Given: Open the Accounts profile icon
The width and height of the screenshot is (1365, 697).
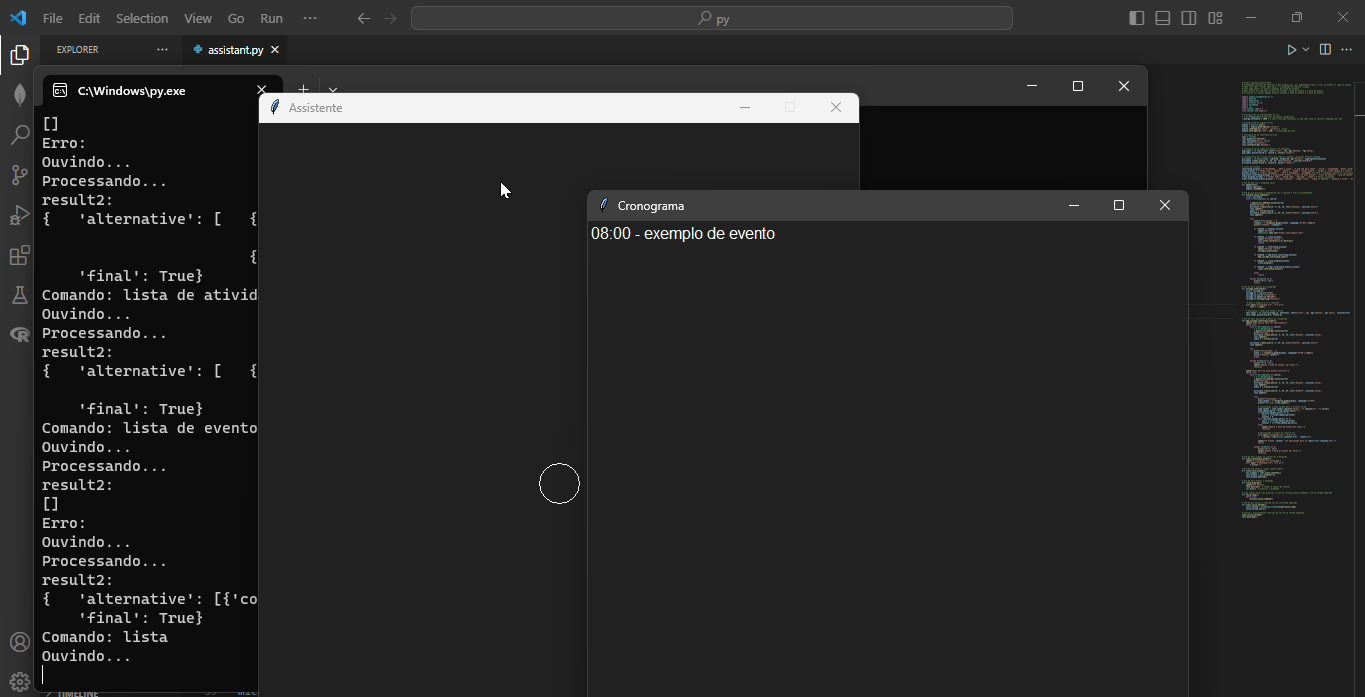Looking at the screenshot, I should point(18,642).
